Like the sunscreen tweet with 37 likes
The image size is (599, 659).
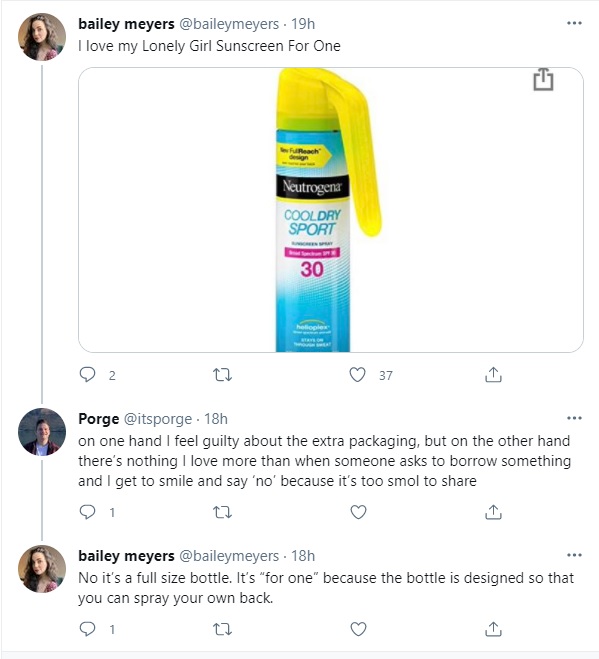pos(358,374)
